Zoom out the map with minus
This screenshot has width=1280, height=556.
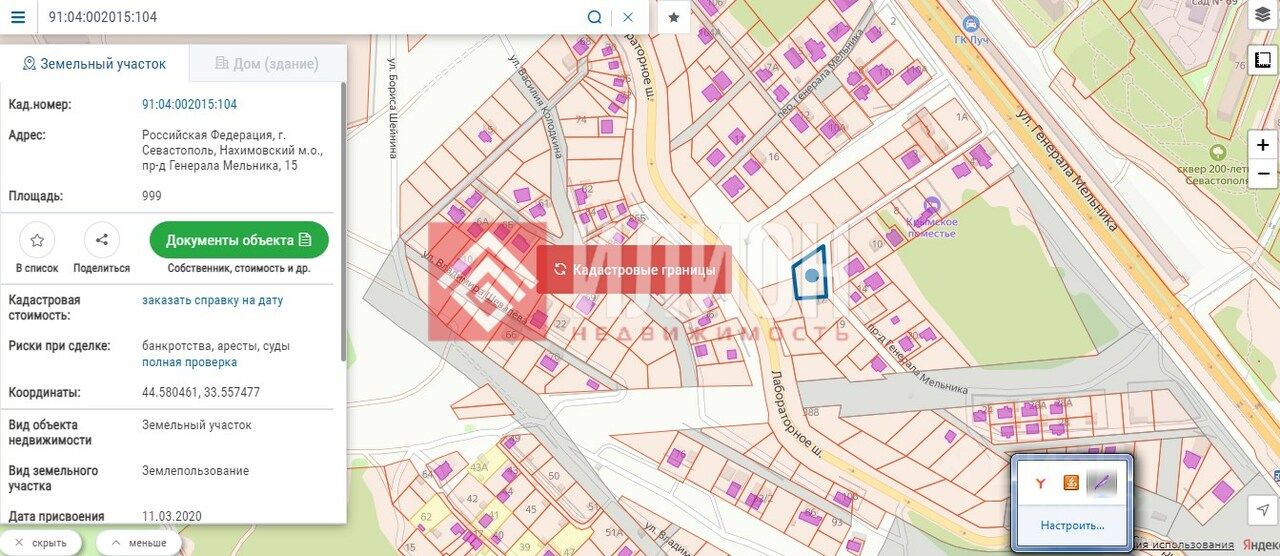click(1263, 174)
